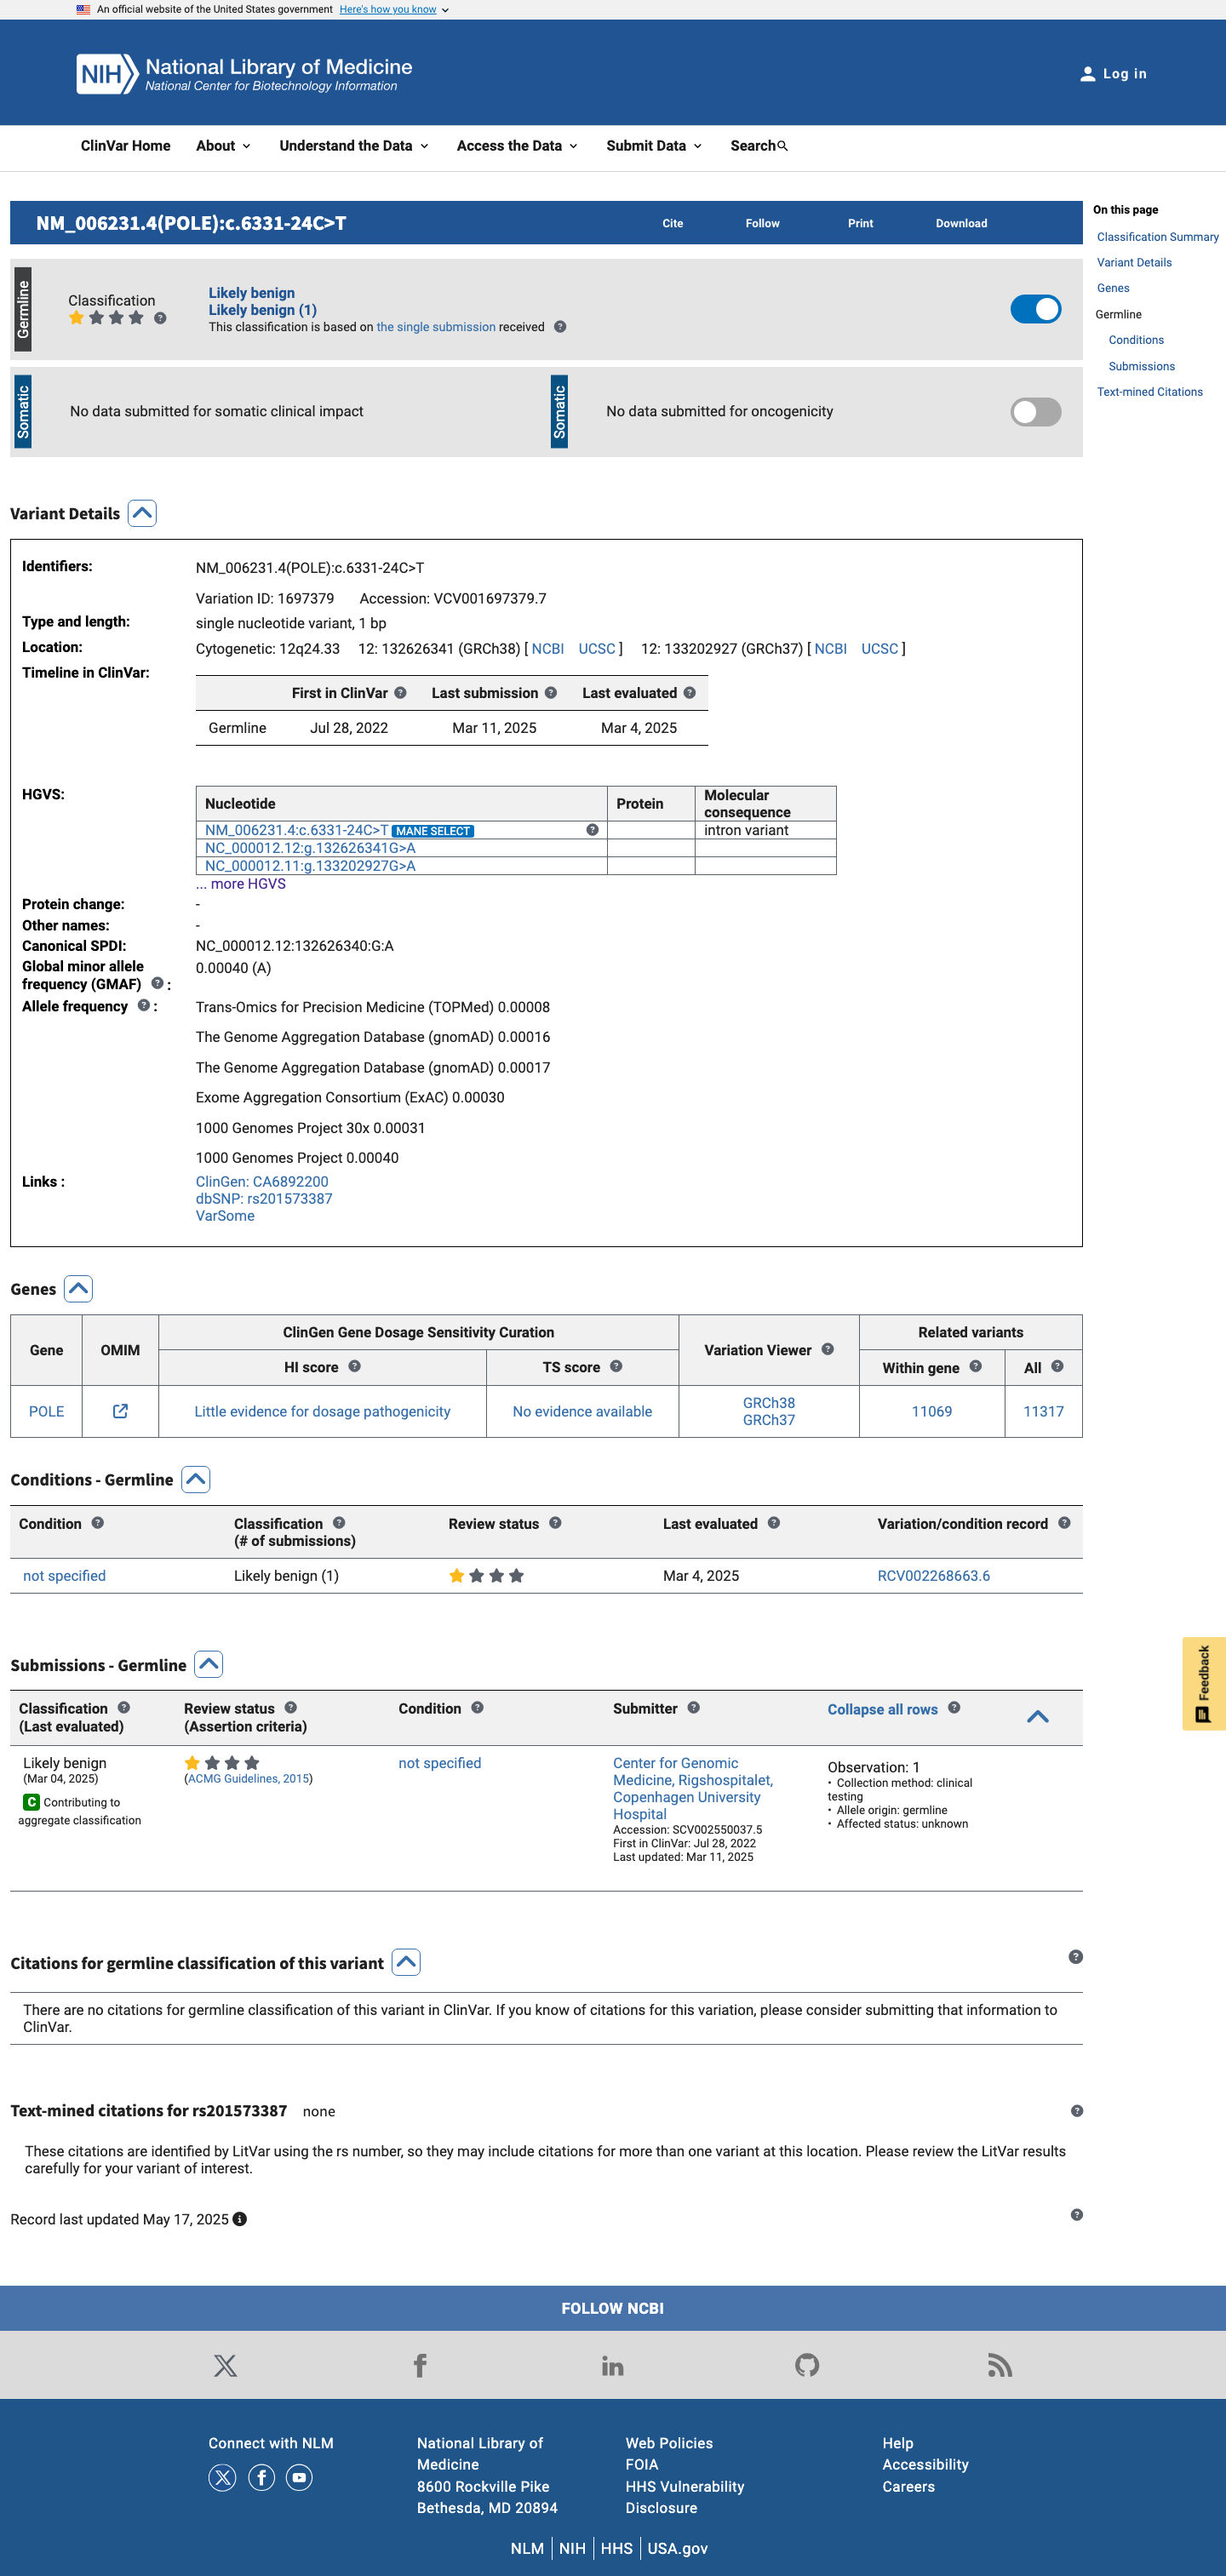Open 'Little evidence for dosage pathogenicity' link
The image size is (1226, 2576).
pos(322,1411)
